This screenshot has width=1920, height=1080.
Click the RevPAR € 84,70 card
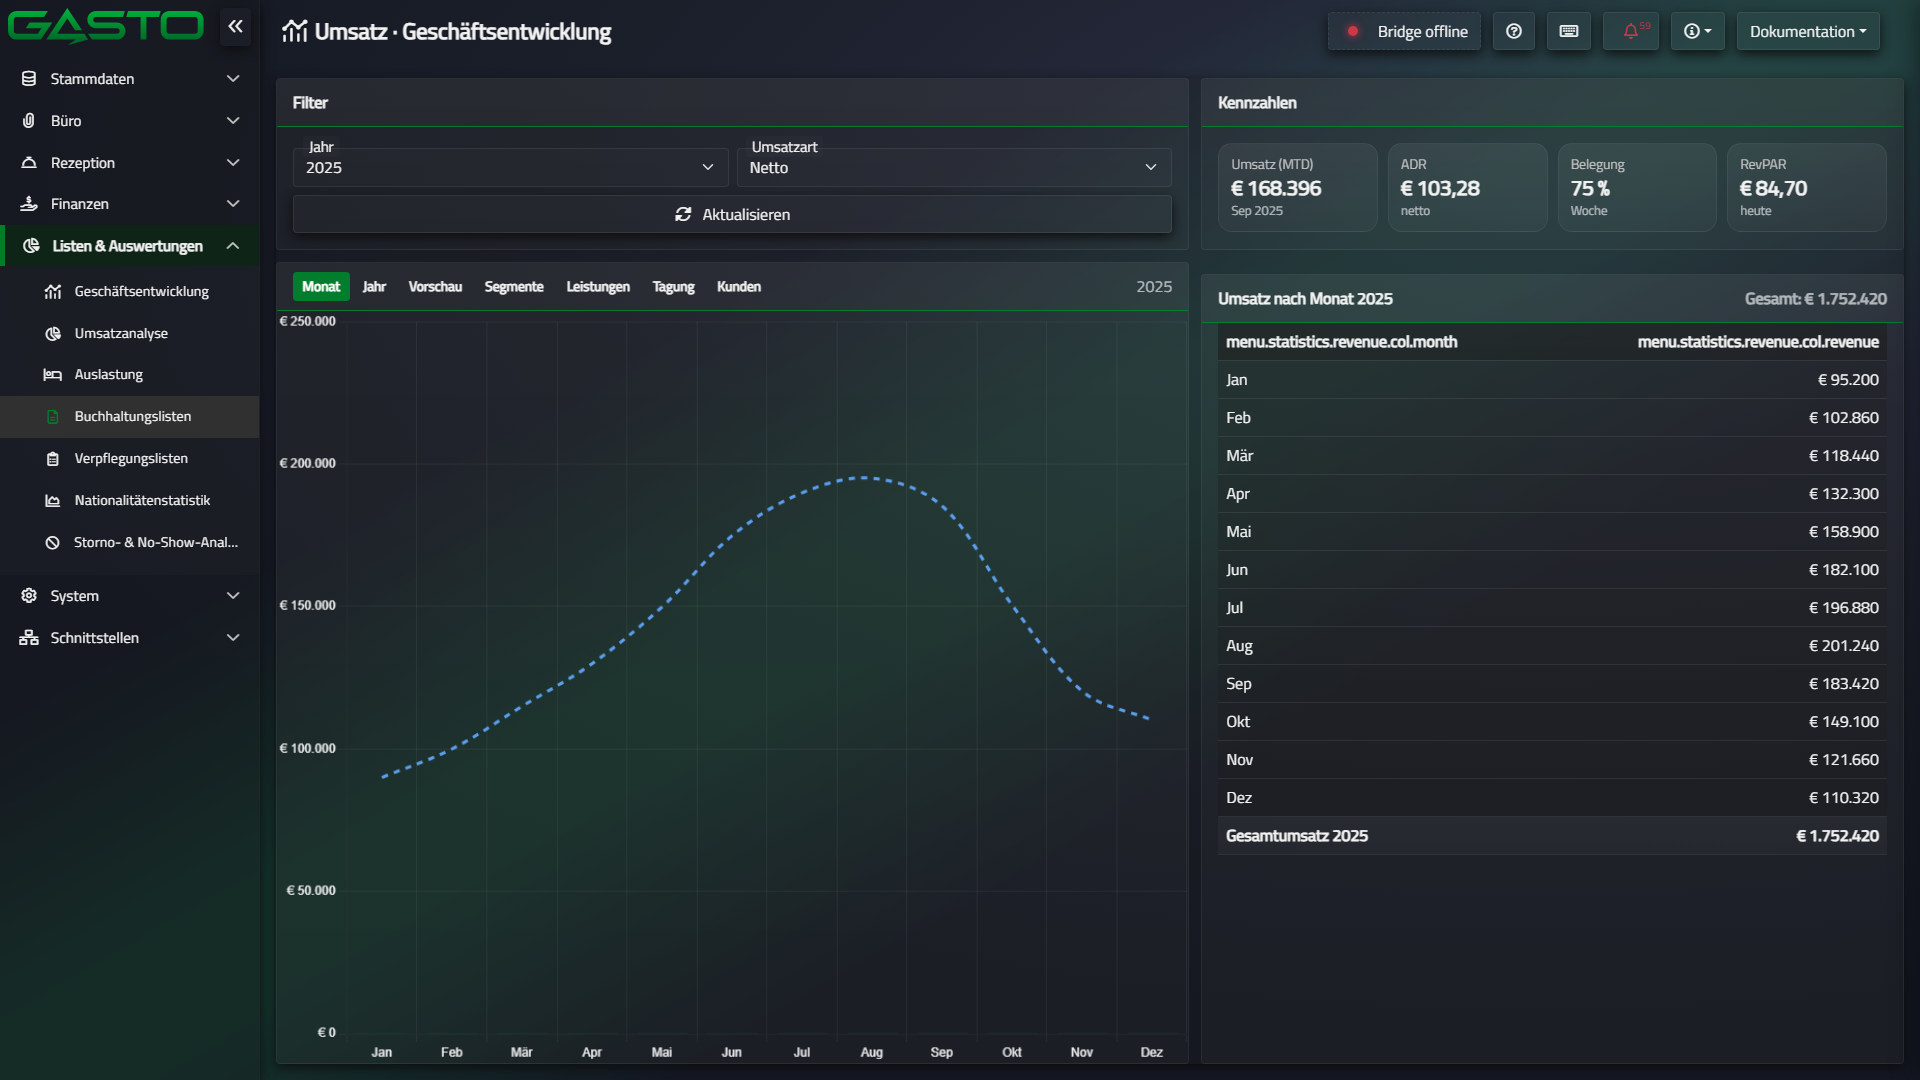[1807, 188]
